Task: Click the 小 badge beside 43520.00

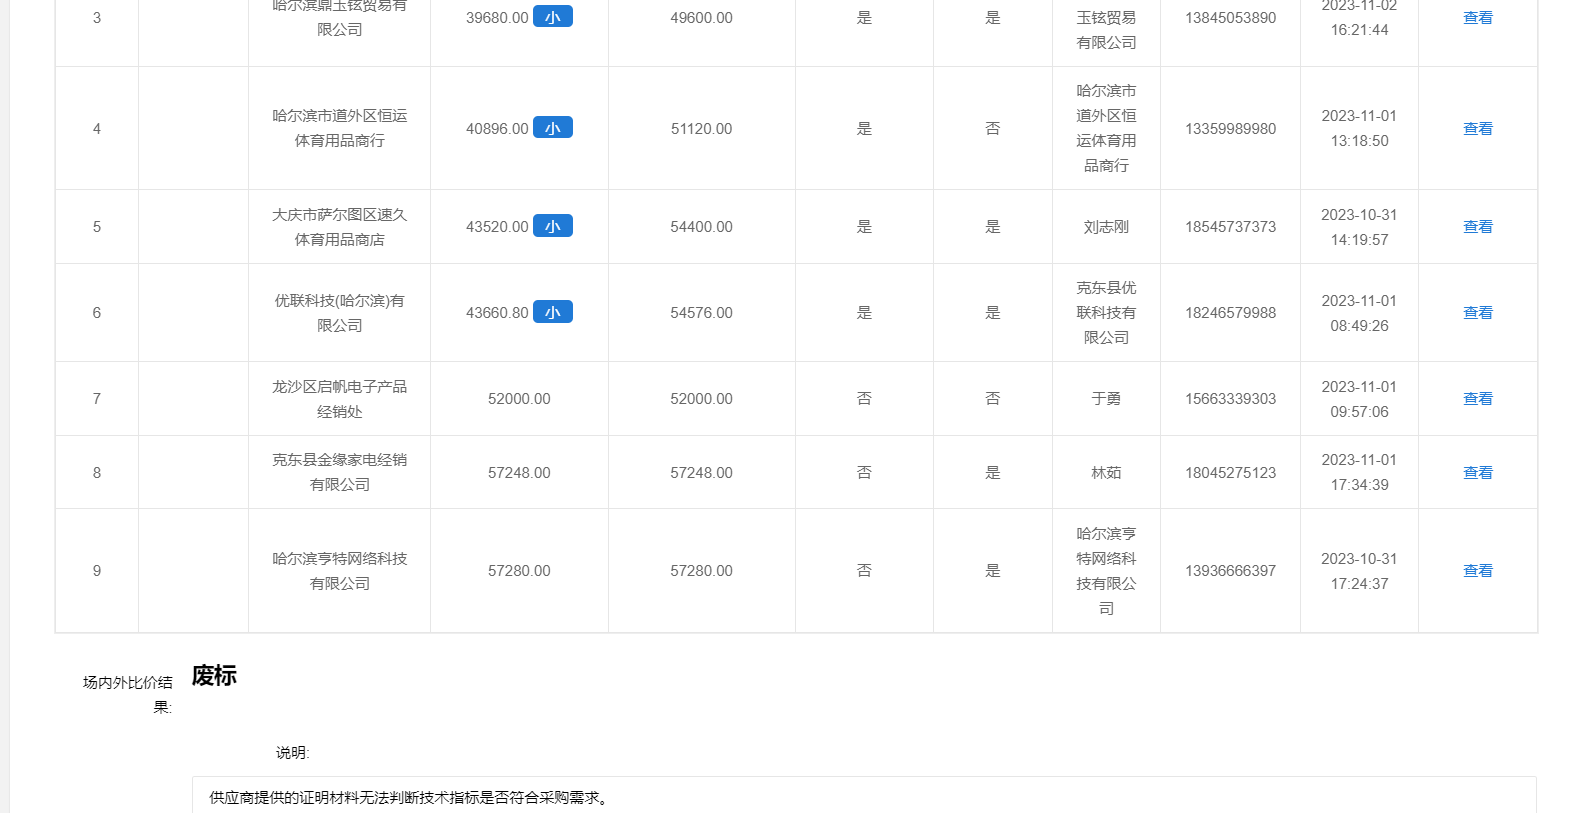Action: (x=552, y=226)
